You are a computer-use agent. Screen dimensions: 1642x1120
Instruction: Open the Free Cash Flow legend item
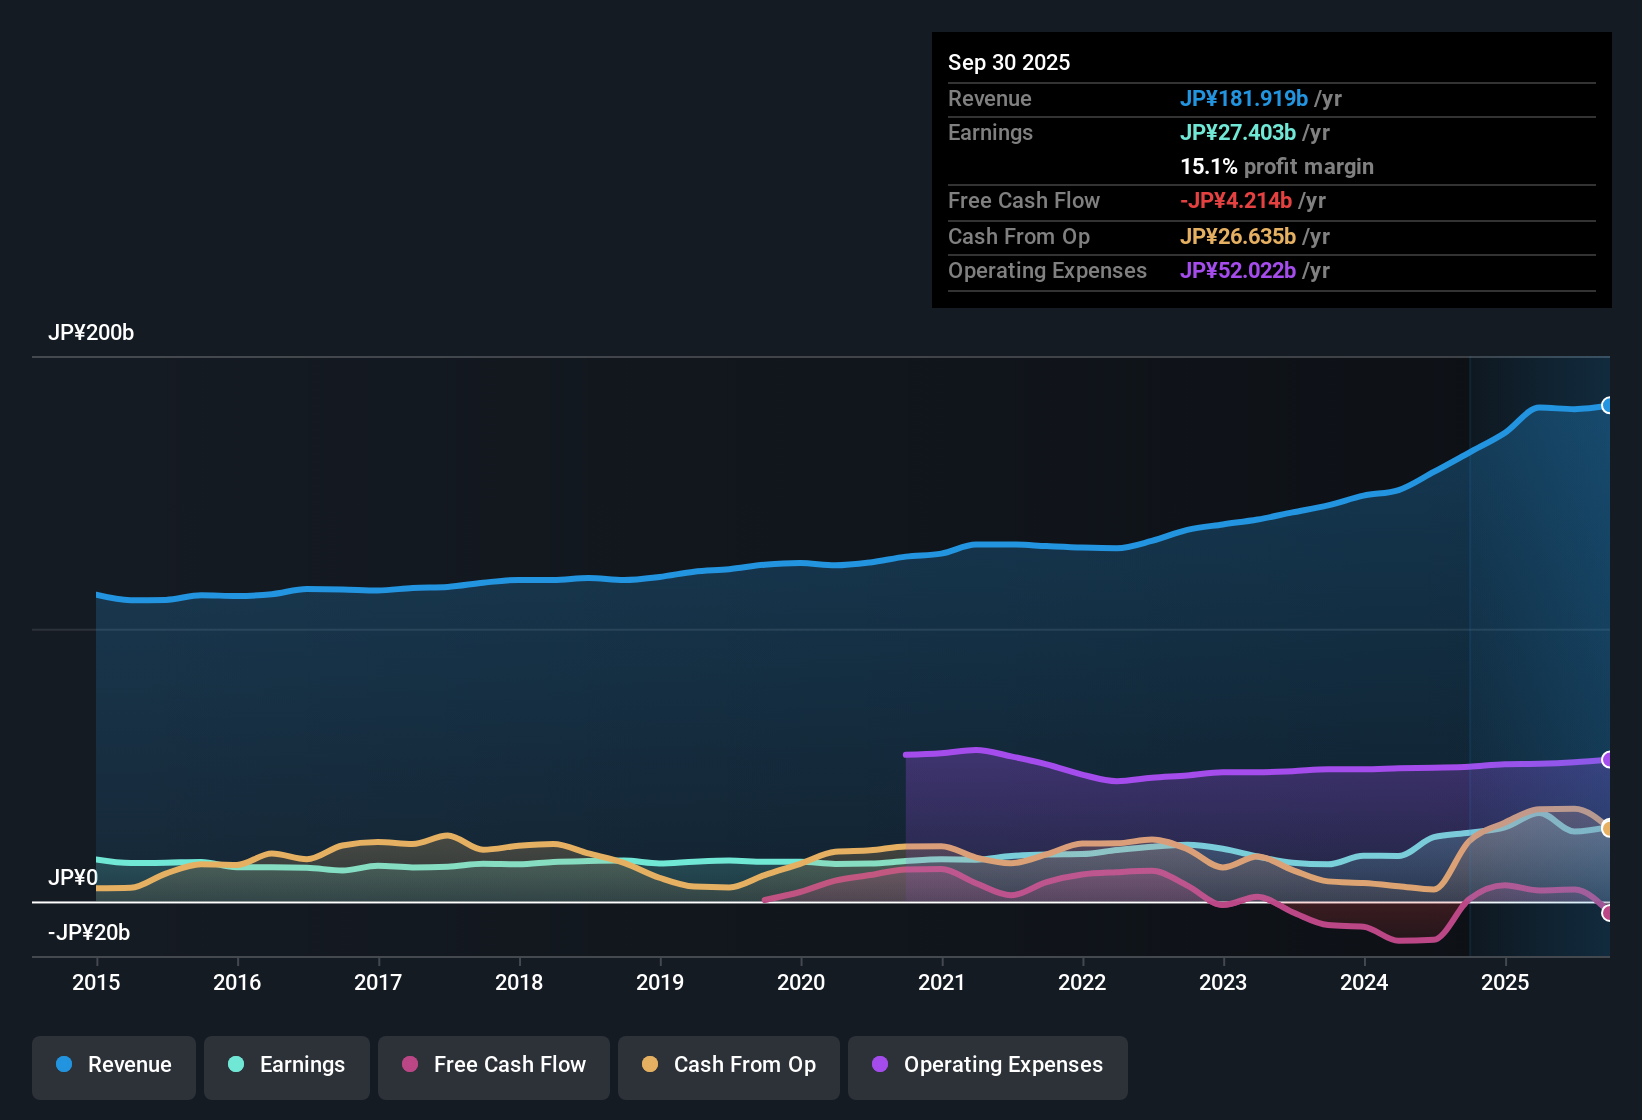[x=493, y=1065]
